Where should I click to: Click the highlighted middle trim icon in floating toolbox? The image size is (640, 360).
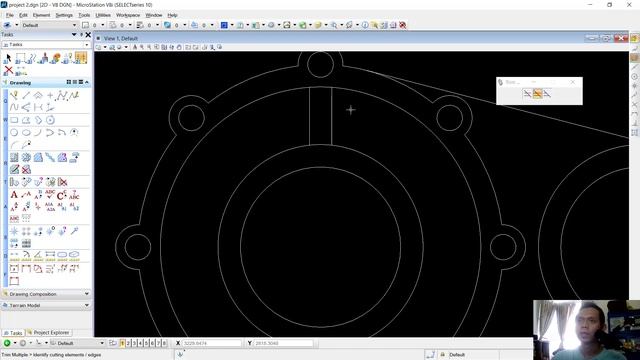pos(537,94)
